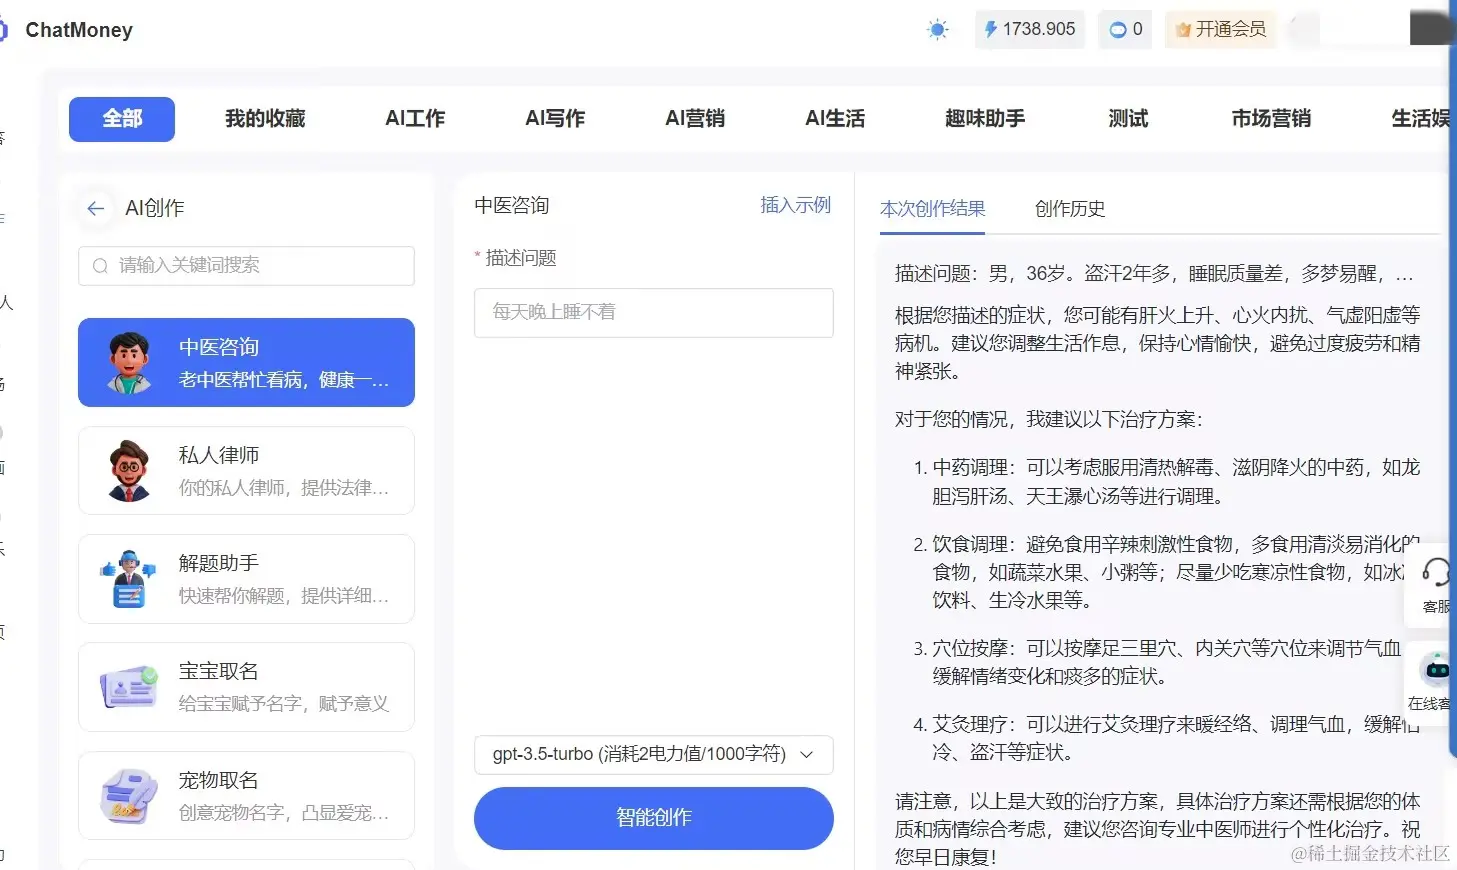Click the 智能创作 button
Screen dimensions: 1457x870
654,818
